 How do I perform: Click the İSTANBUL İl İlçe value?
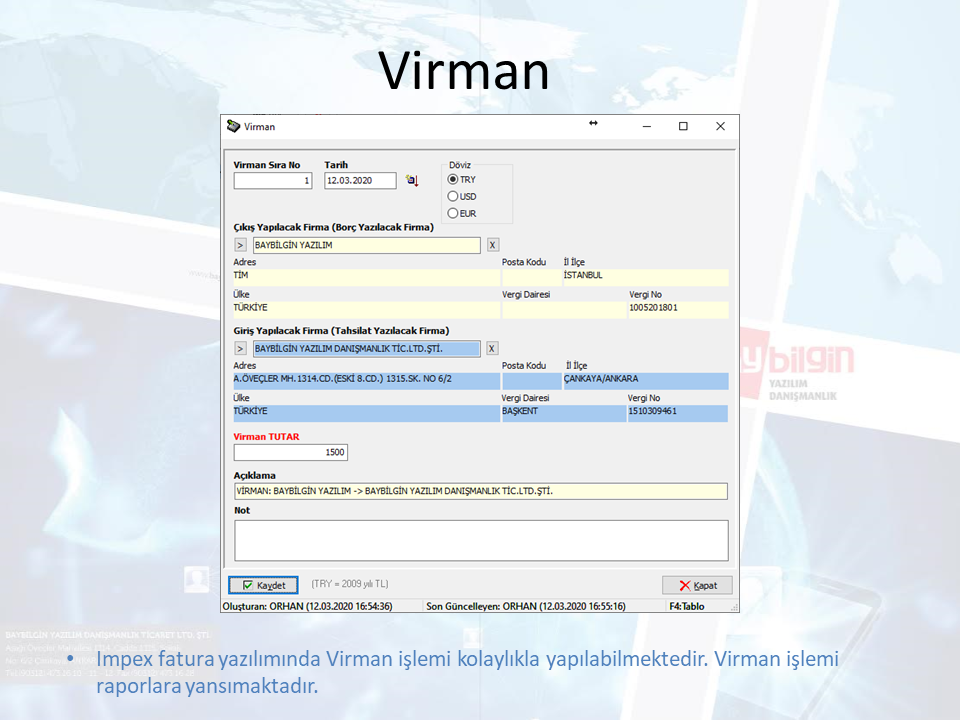(x=646, y=277)
